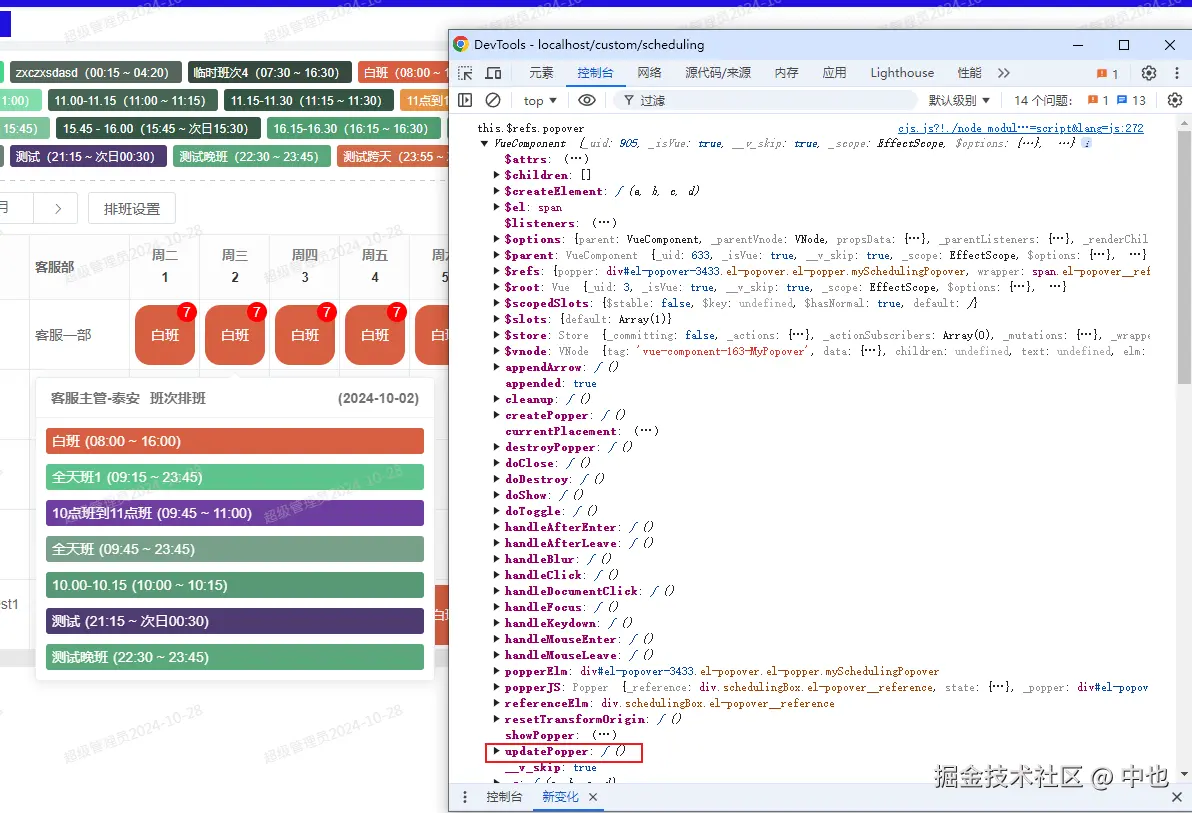1192x813 pixels.
Task: Select the 测试晚班 (22:30 ~ 23:45) popover shift
Action: coord(235,657)
